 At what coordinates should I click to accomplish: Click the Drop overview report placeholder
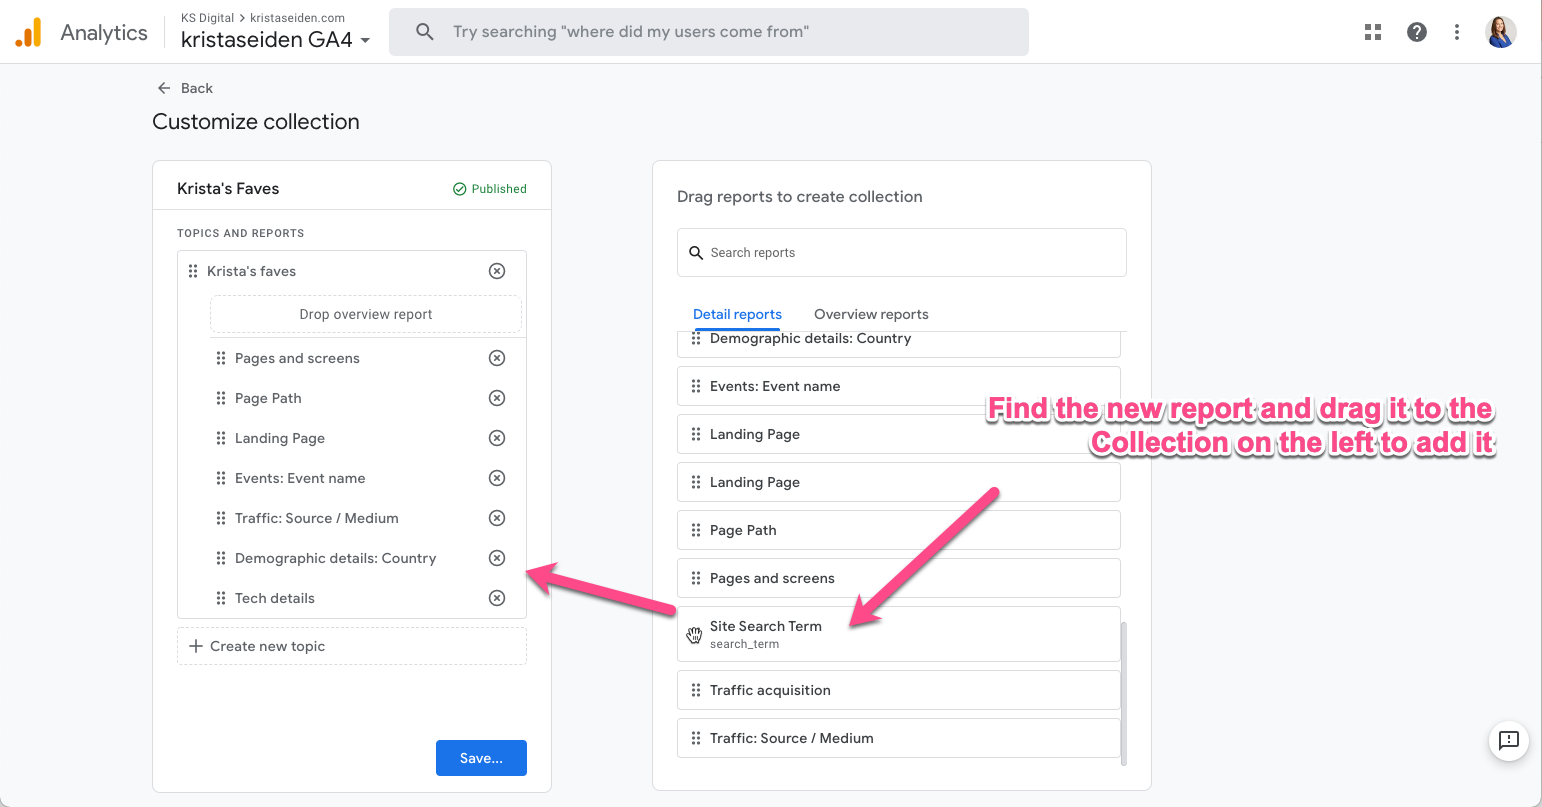pyautogui.click(x=366, y=314)
